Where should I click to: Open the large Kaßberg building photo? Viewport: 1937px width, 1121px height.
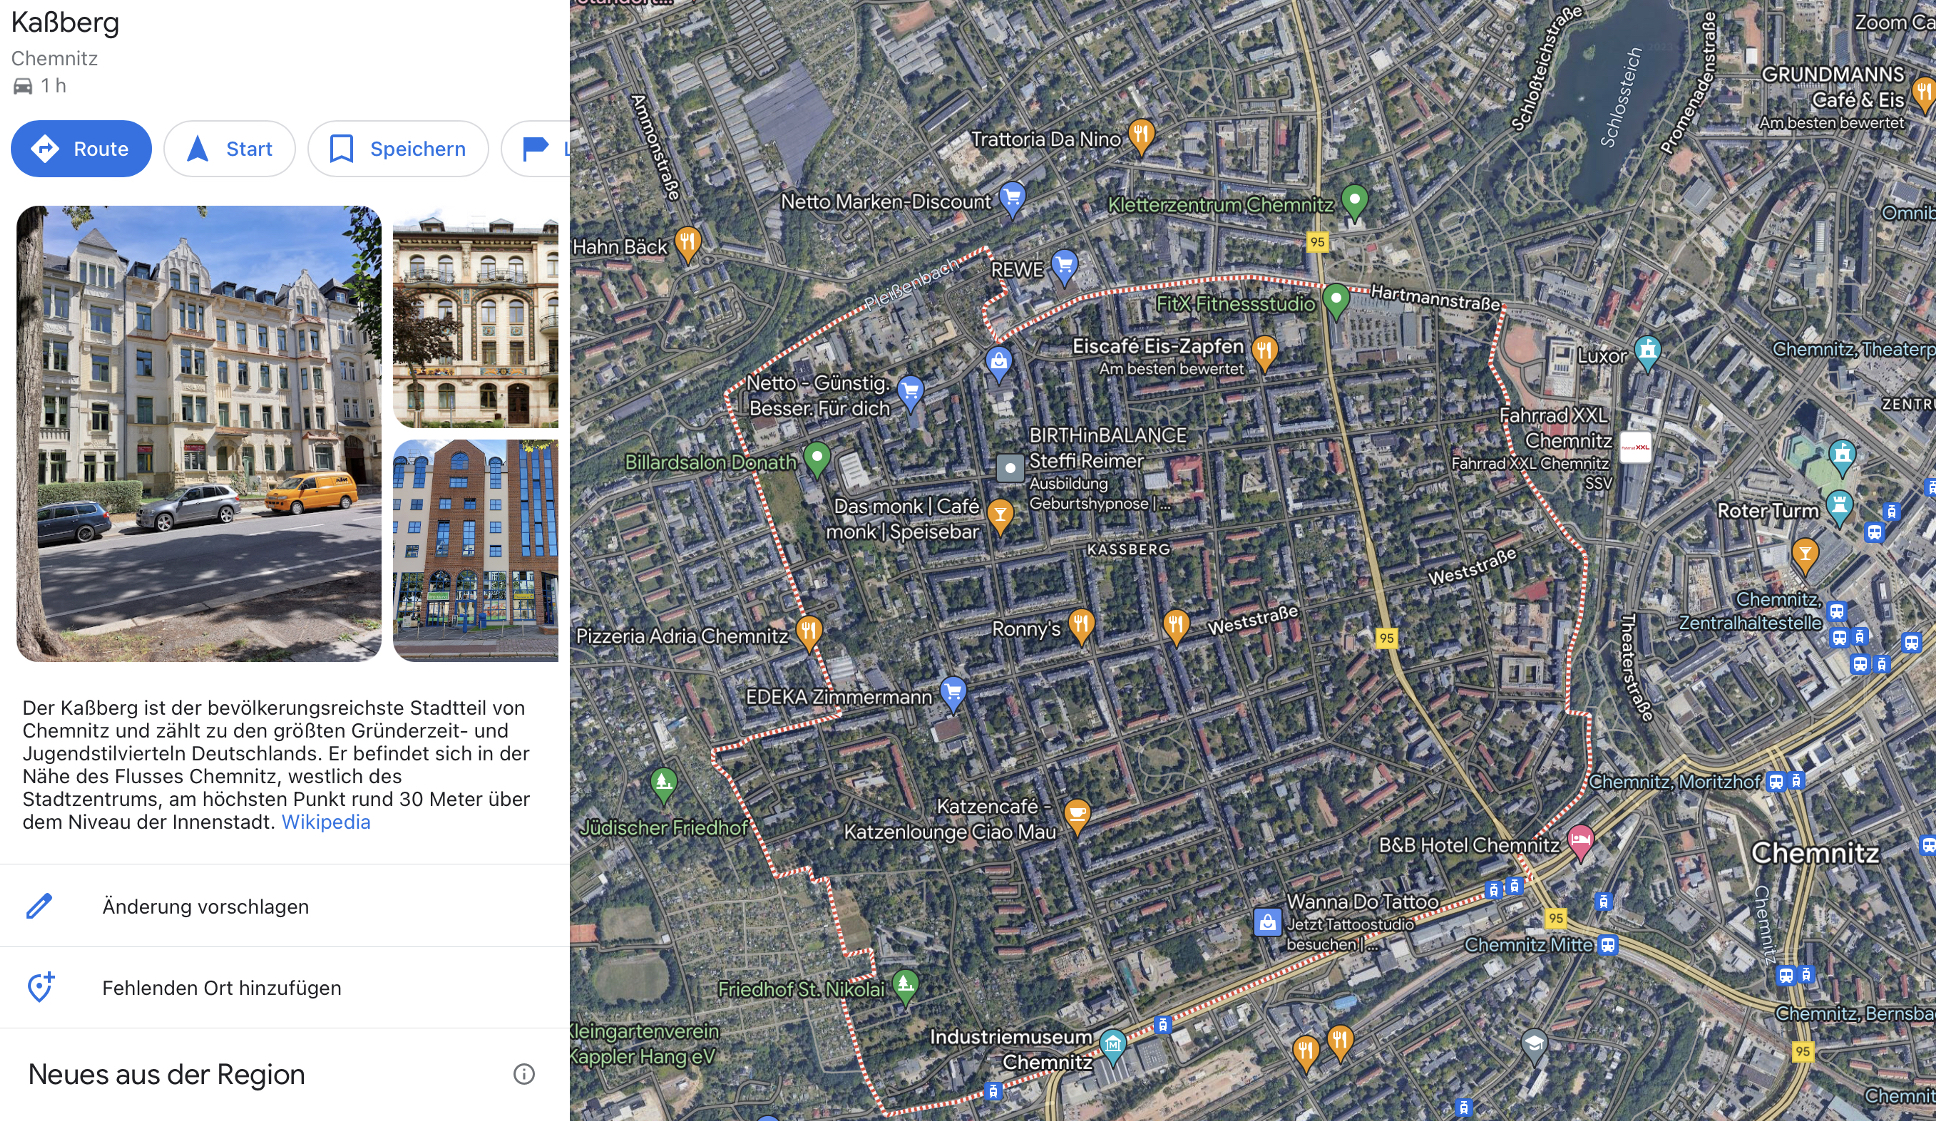pos(199,434)
